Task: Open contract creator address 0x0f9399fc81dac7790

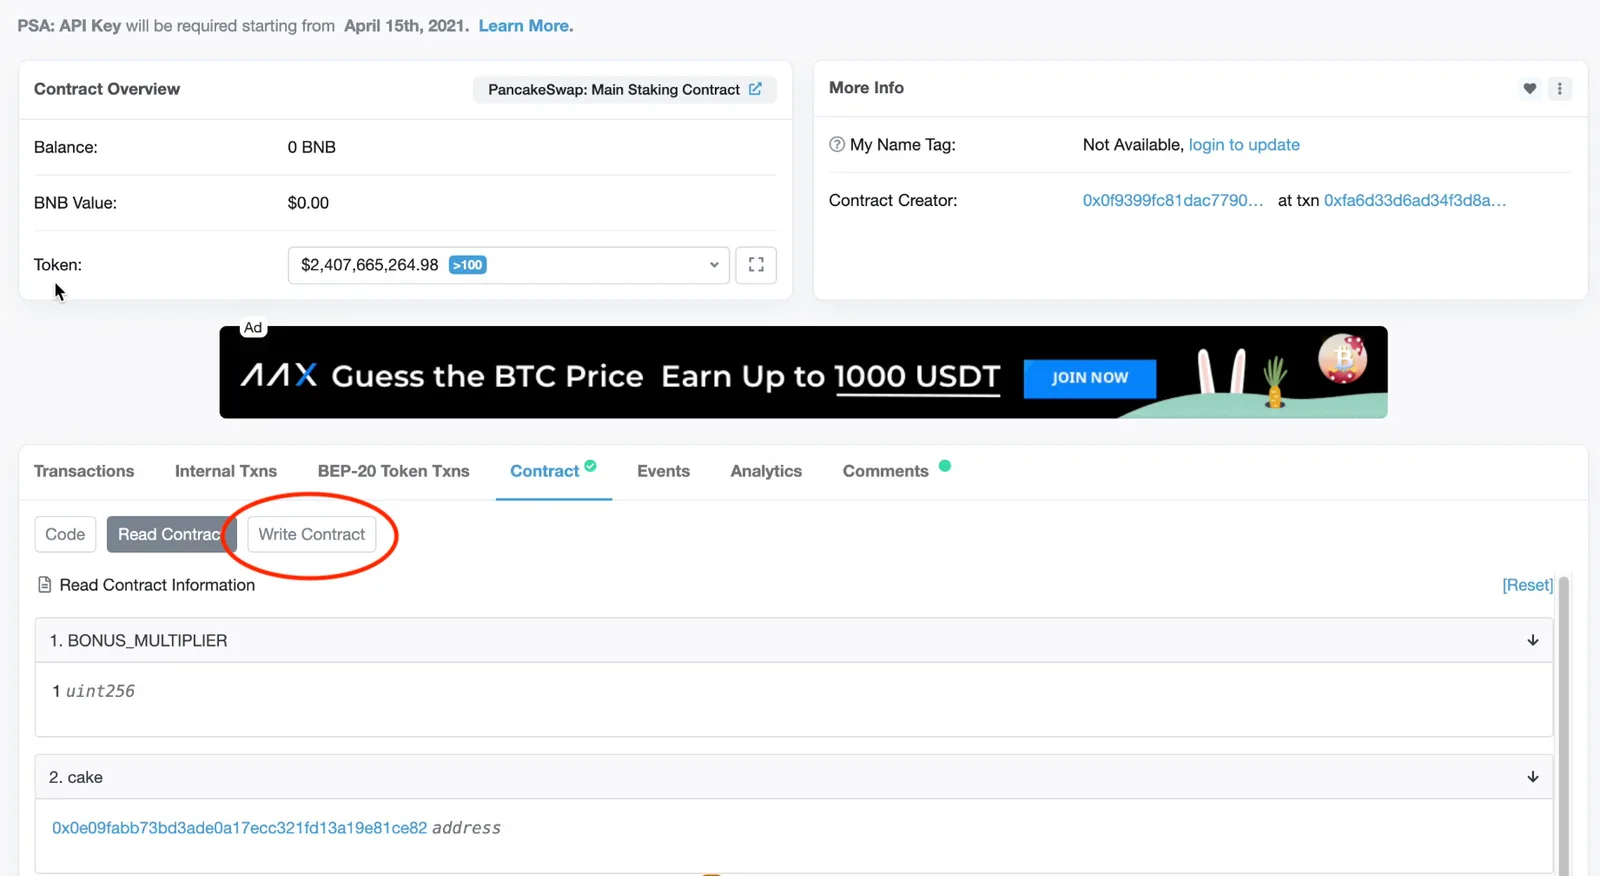Action: (1173, 200)
